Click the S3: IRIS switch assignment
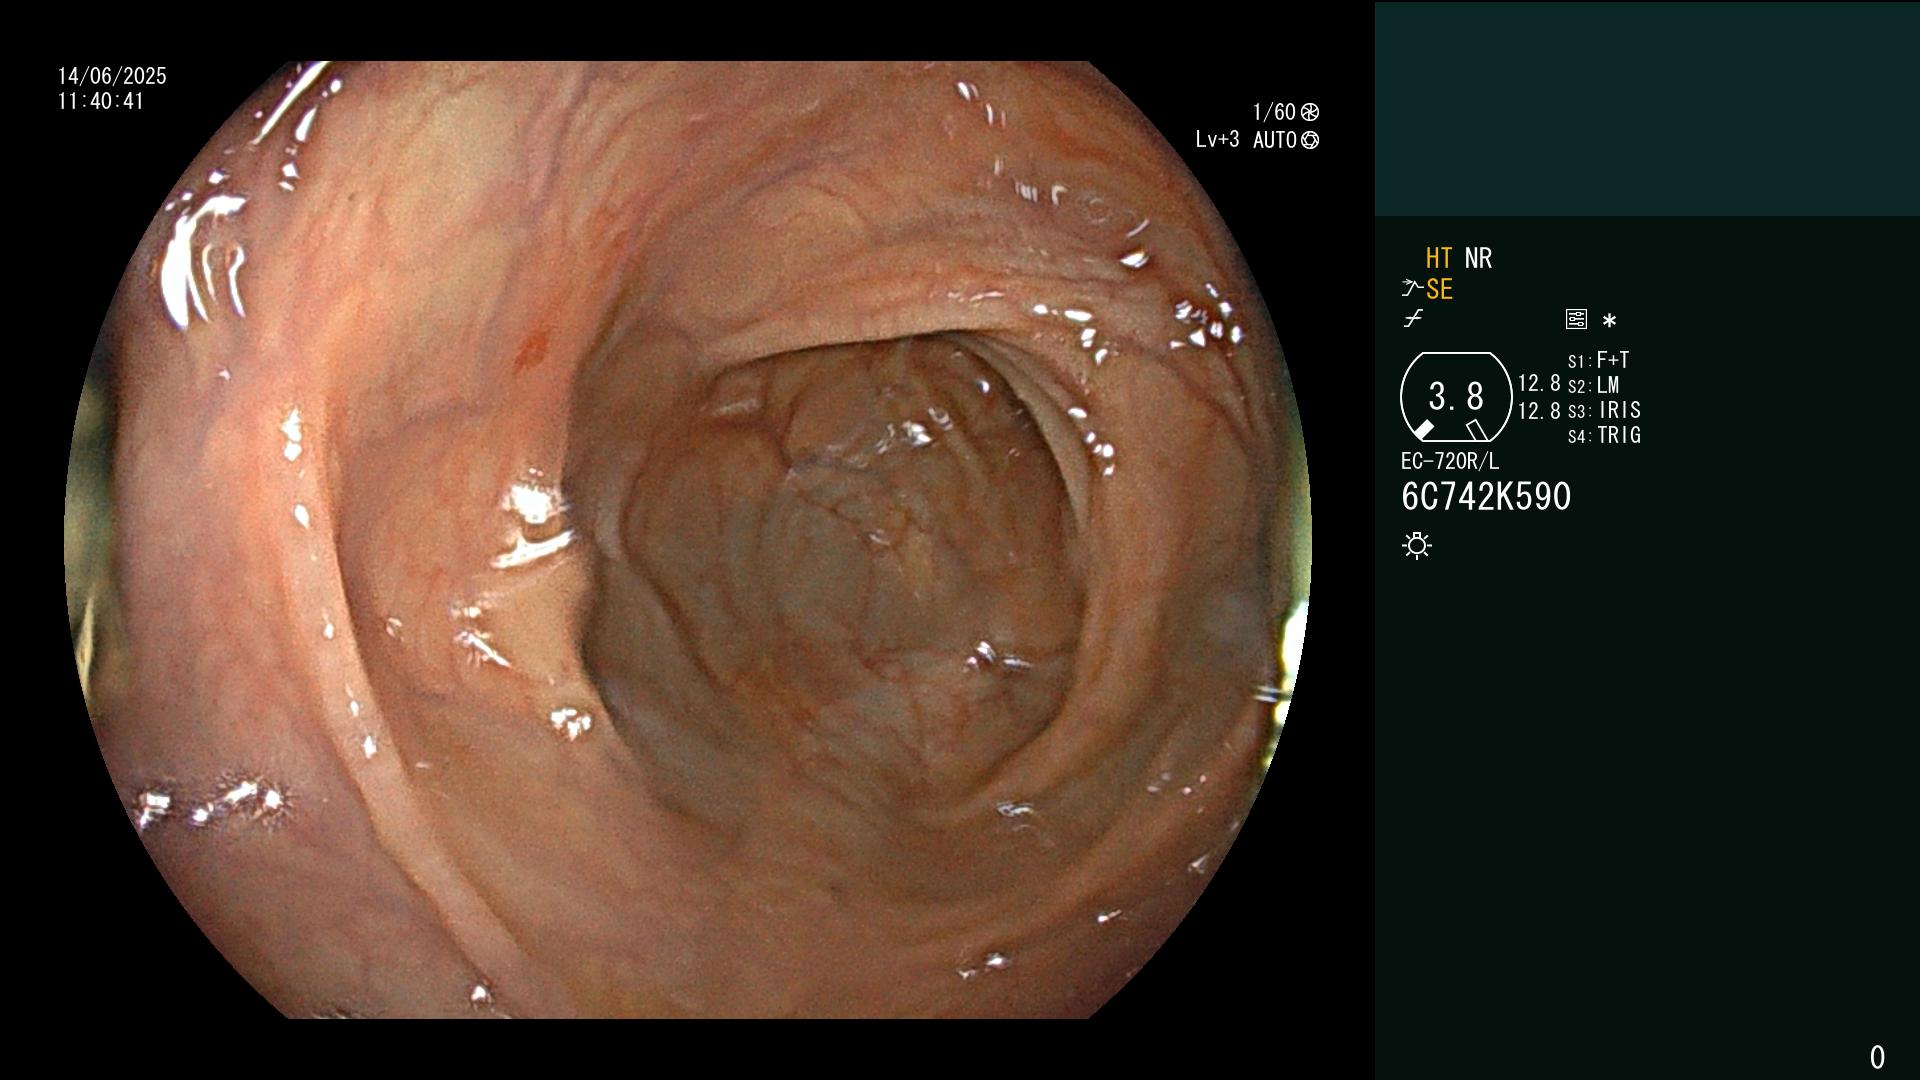This screenshot has height=1080, width=1920. (1604, 410)
